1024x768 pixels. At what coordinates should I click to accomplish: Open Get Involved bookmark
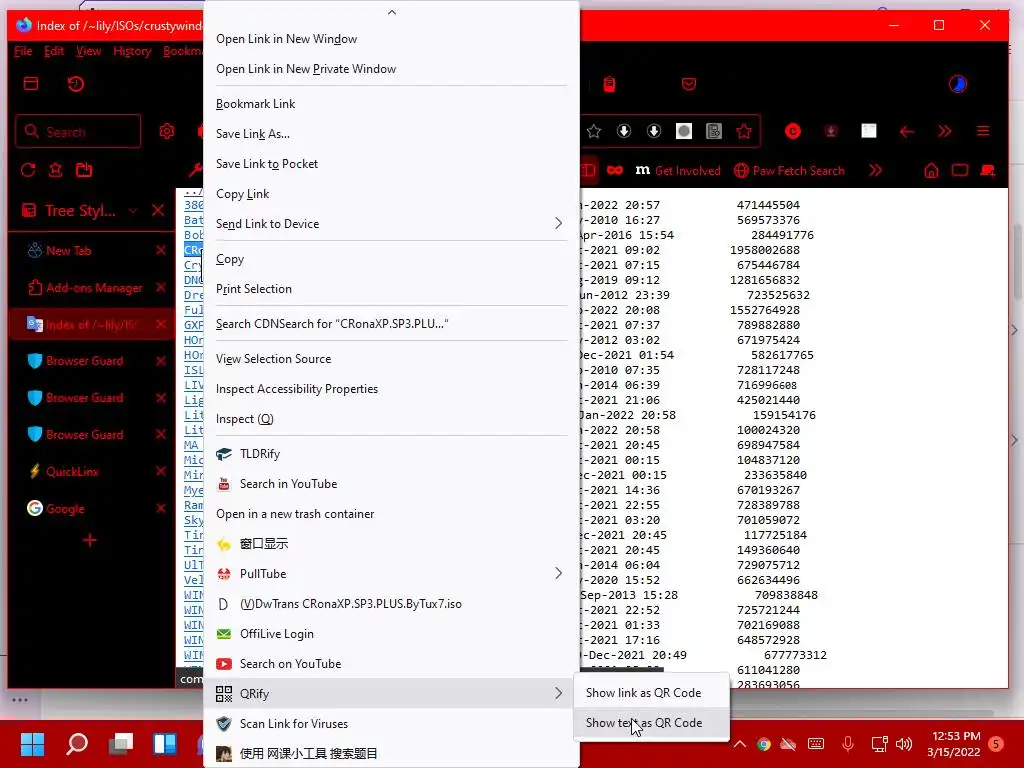[678, 170]
